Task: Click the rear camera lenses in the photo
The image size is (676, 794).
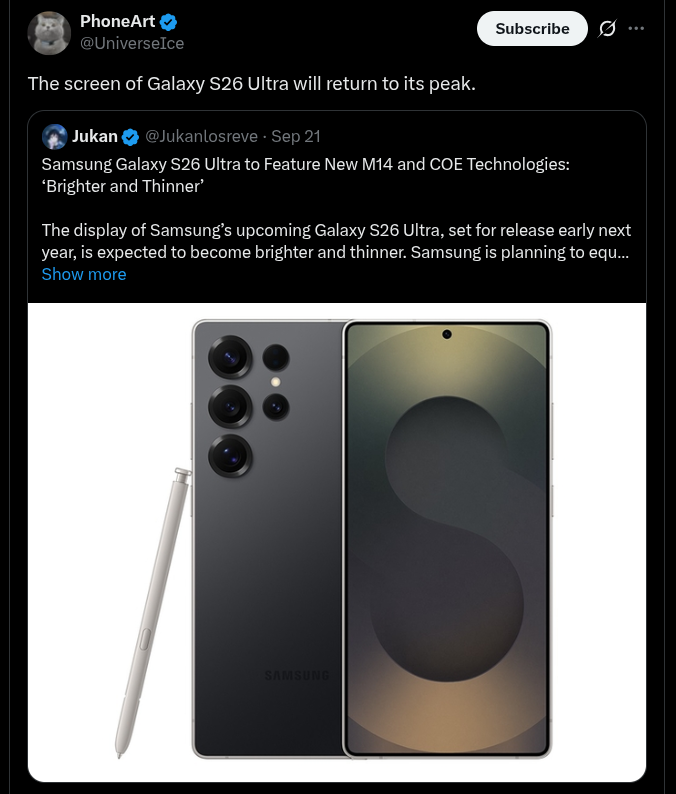Action: [232, 406]
